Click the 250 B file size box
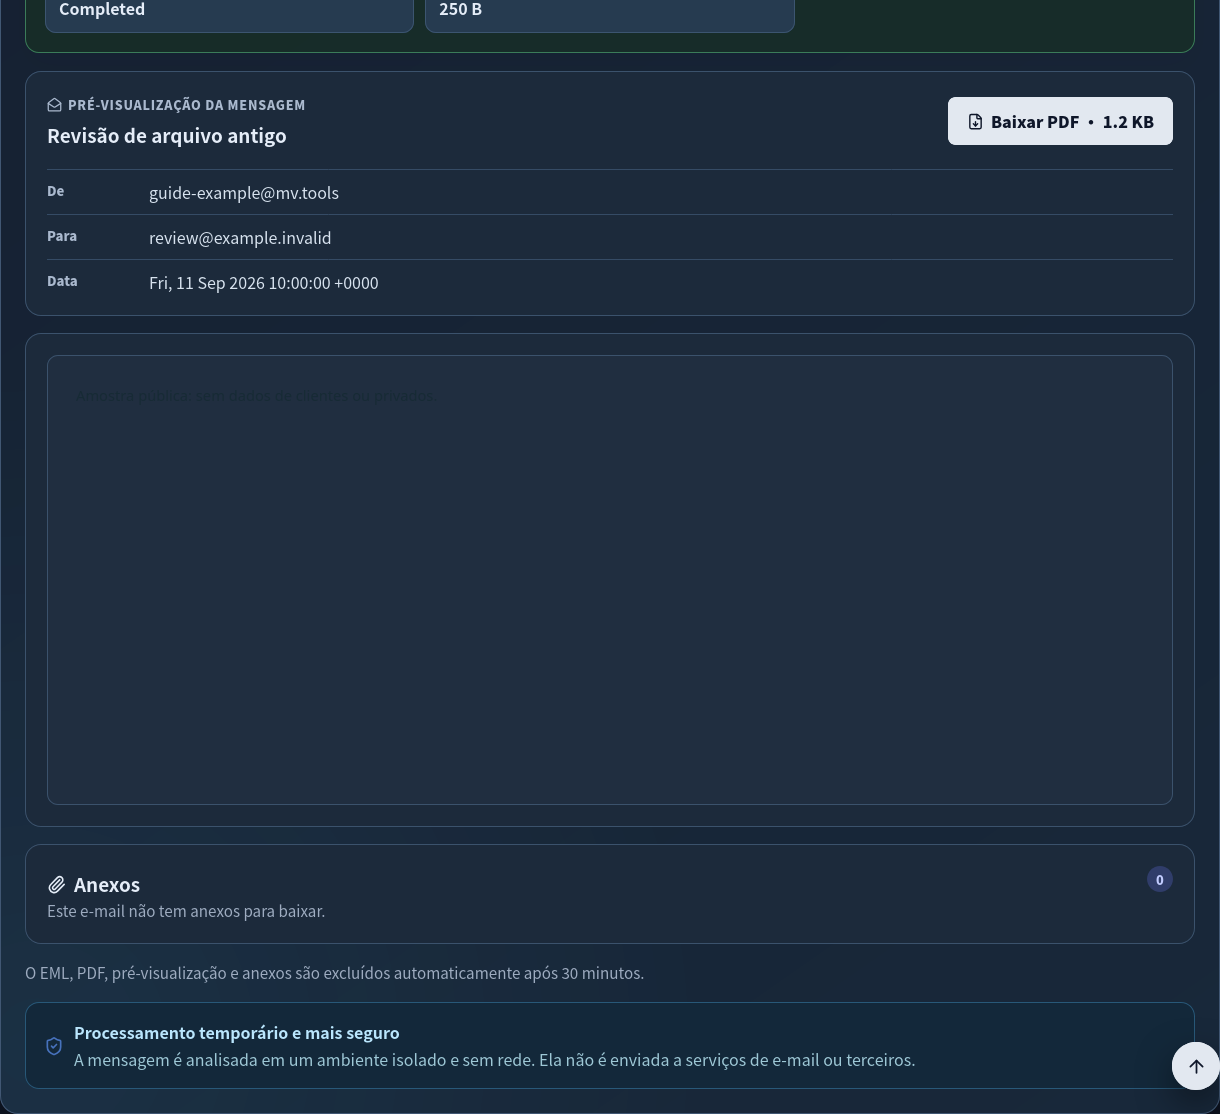 [610, 12]
